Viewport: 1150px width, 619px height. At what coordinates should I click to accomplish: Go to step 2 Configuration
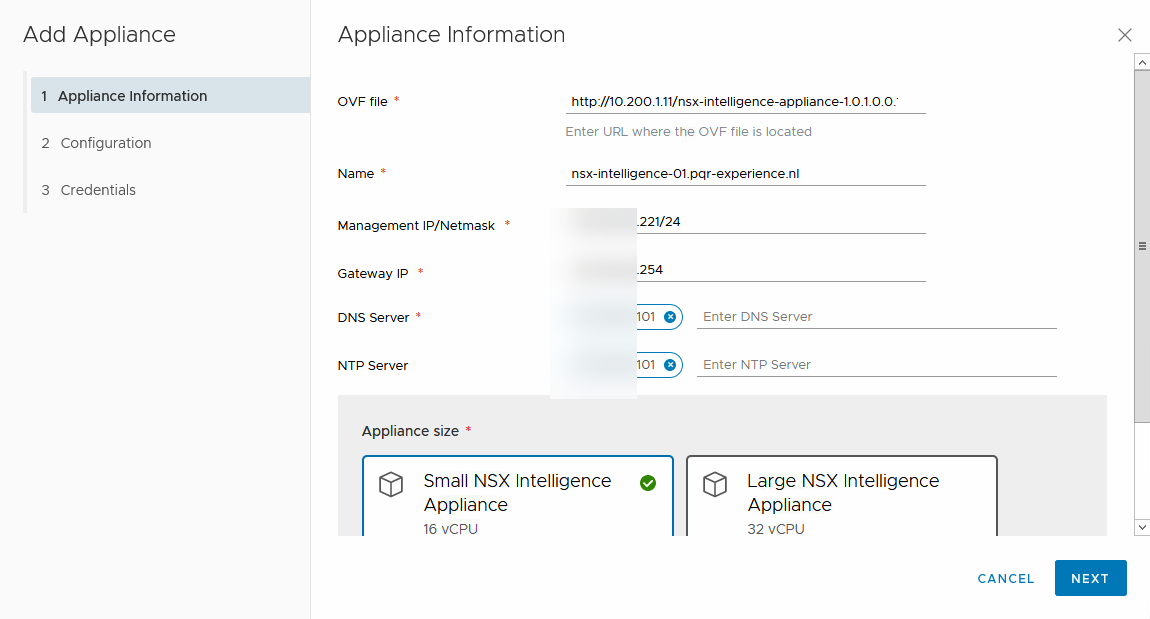tap(106, 143)
